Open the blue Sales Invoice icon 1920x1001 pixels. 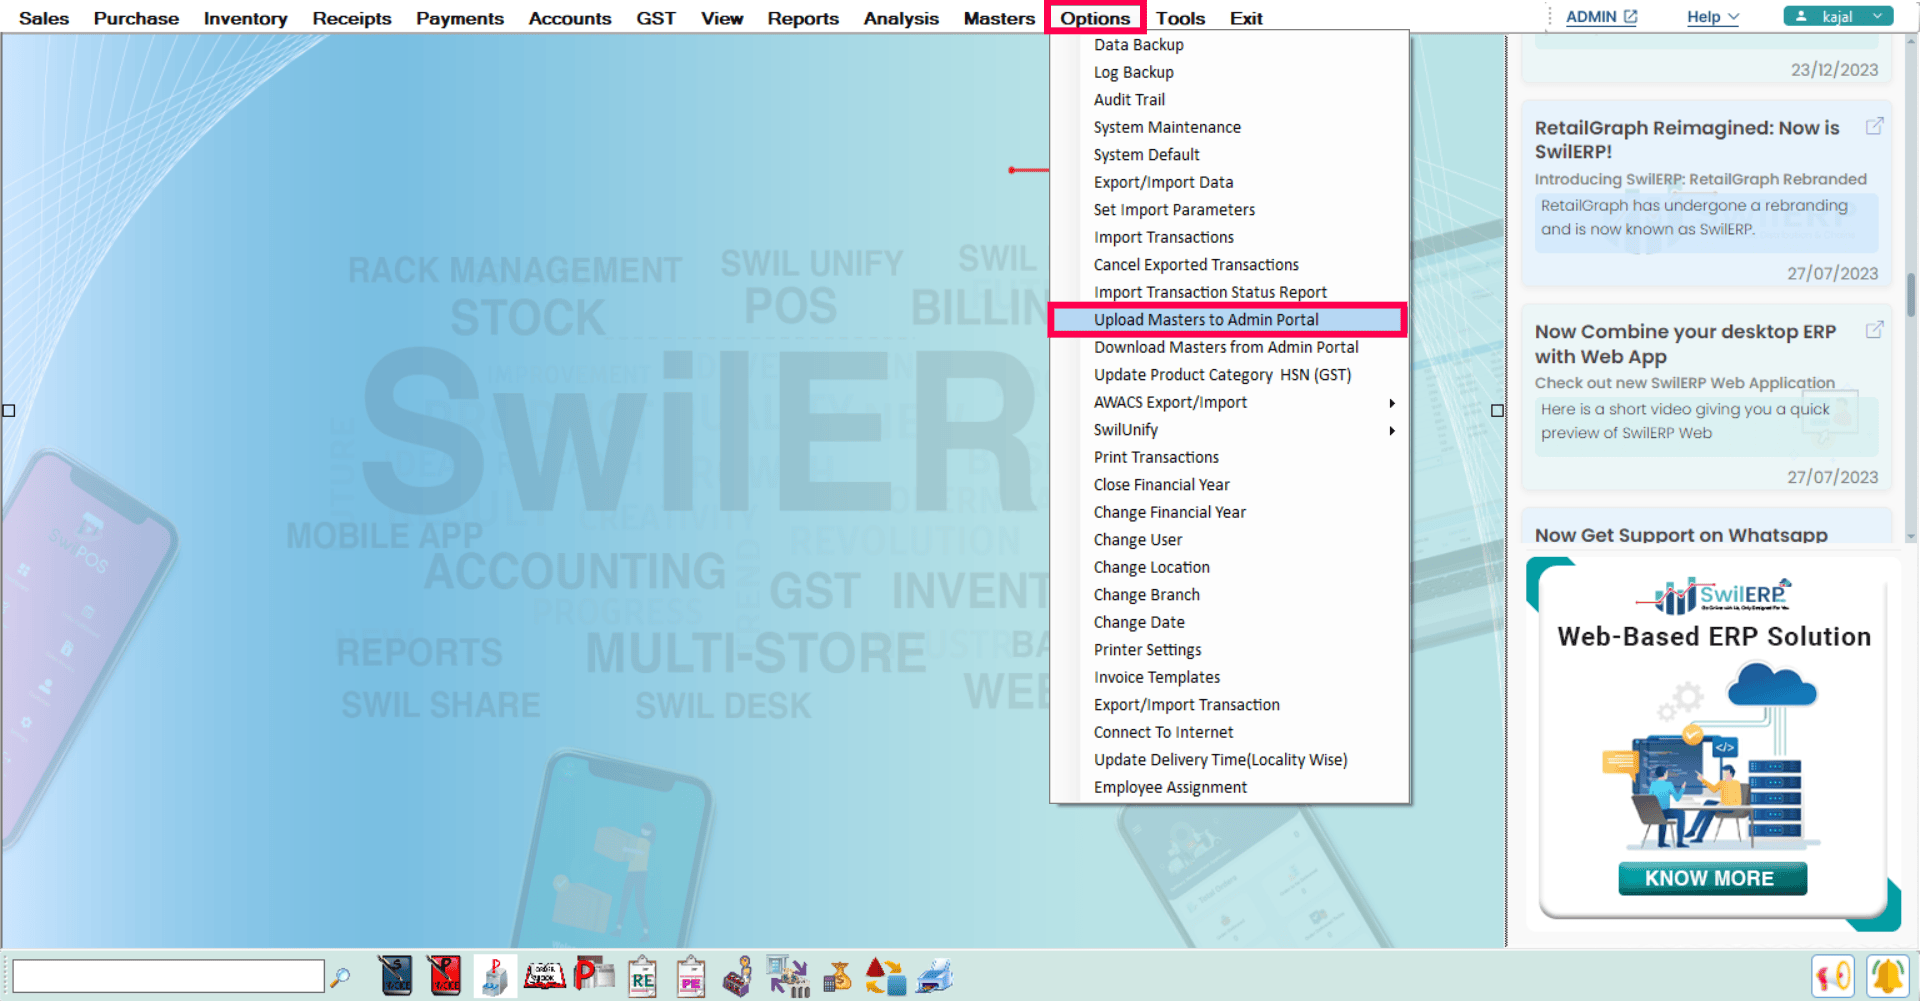pos(395,976)
